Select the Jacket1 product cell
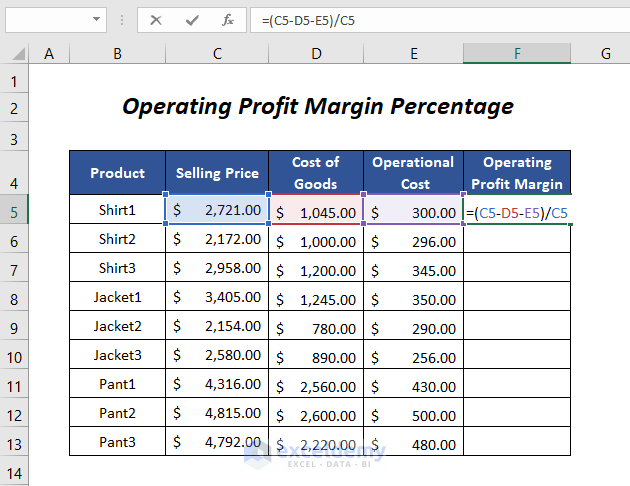 (x=117, y=298)
